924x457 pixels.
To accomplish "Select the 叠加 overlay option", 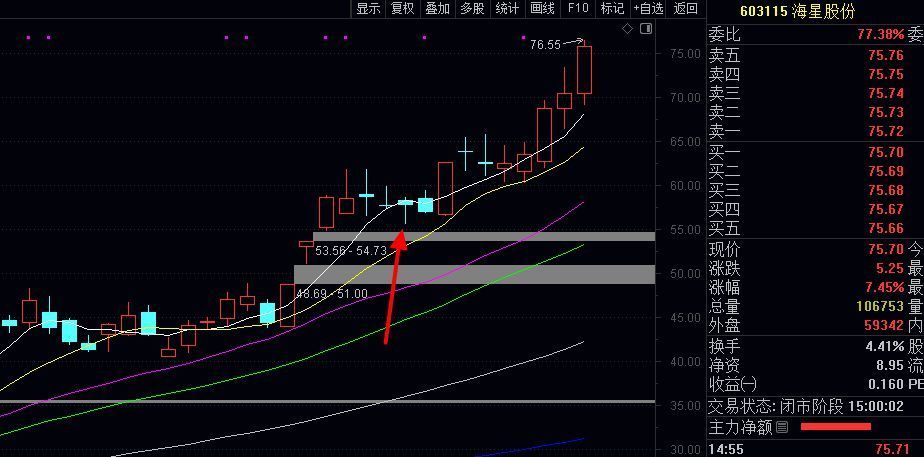I will click(x=437, y=8).
